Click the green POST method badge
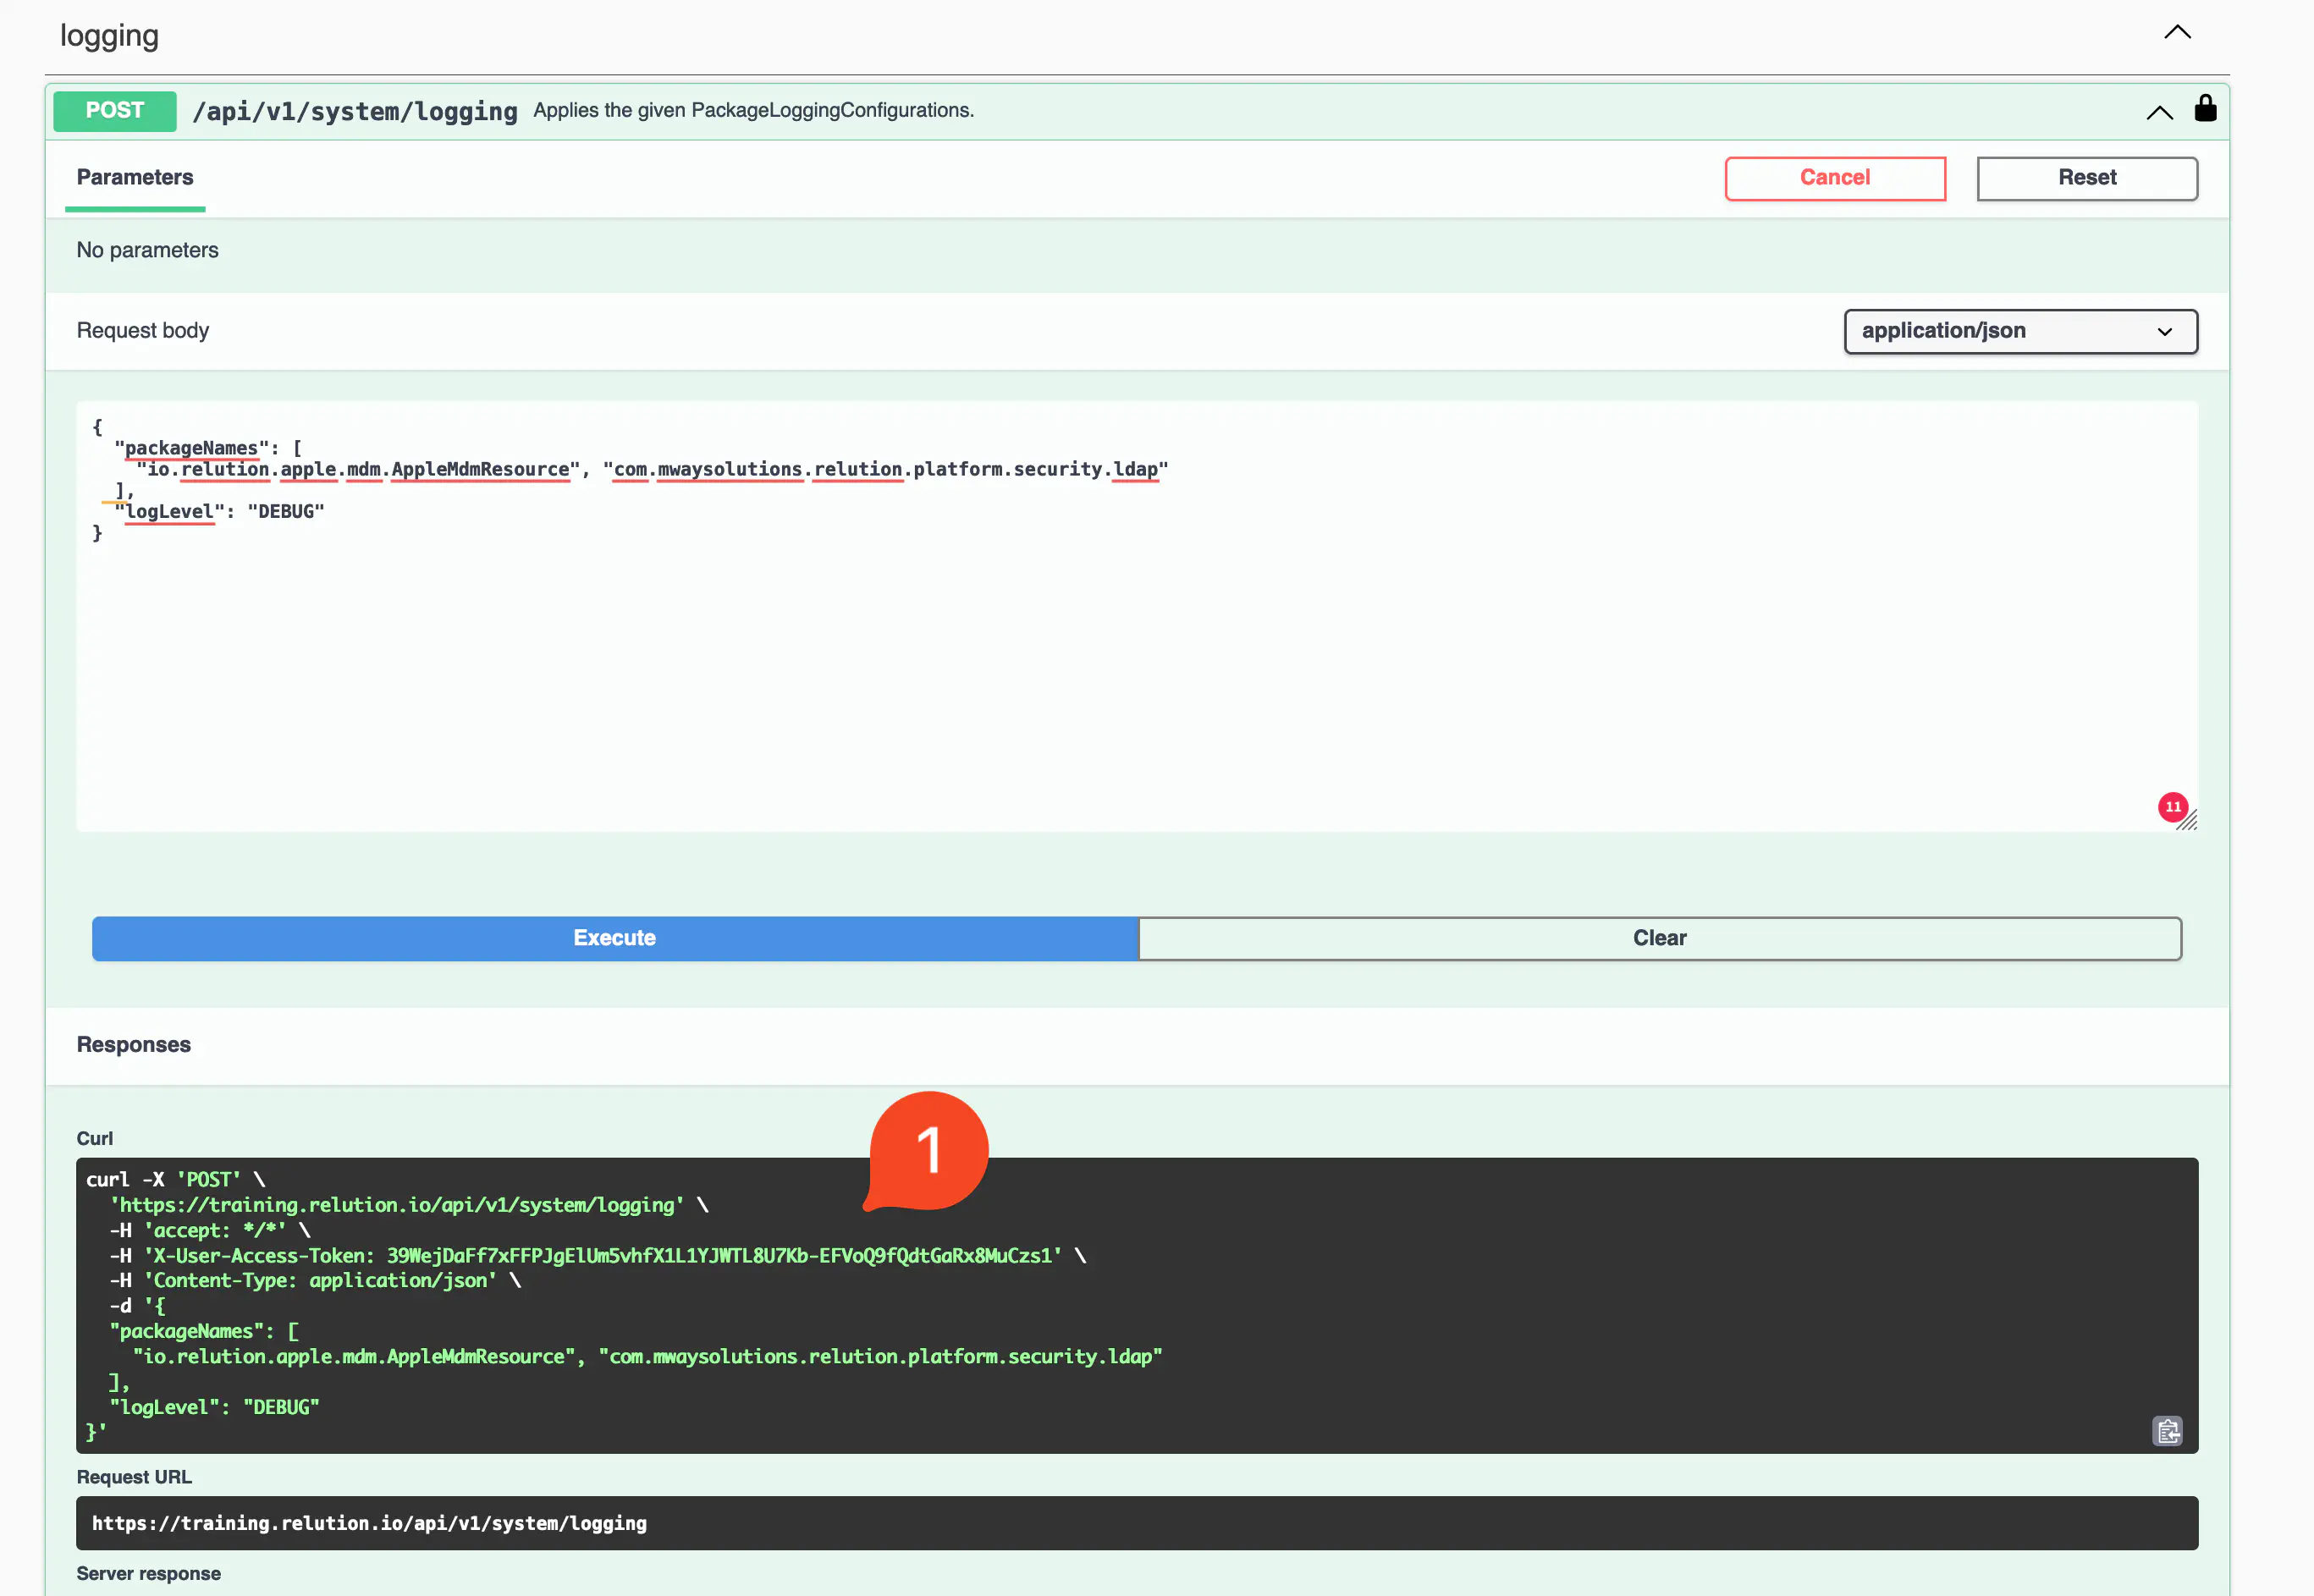This screenshot has width=2314, height=1596. 115,111
